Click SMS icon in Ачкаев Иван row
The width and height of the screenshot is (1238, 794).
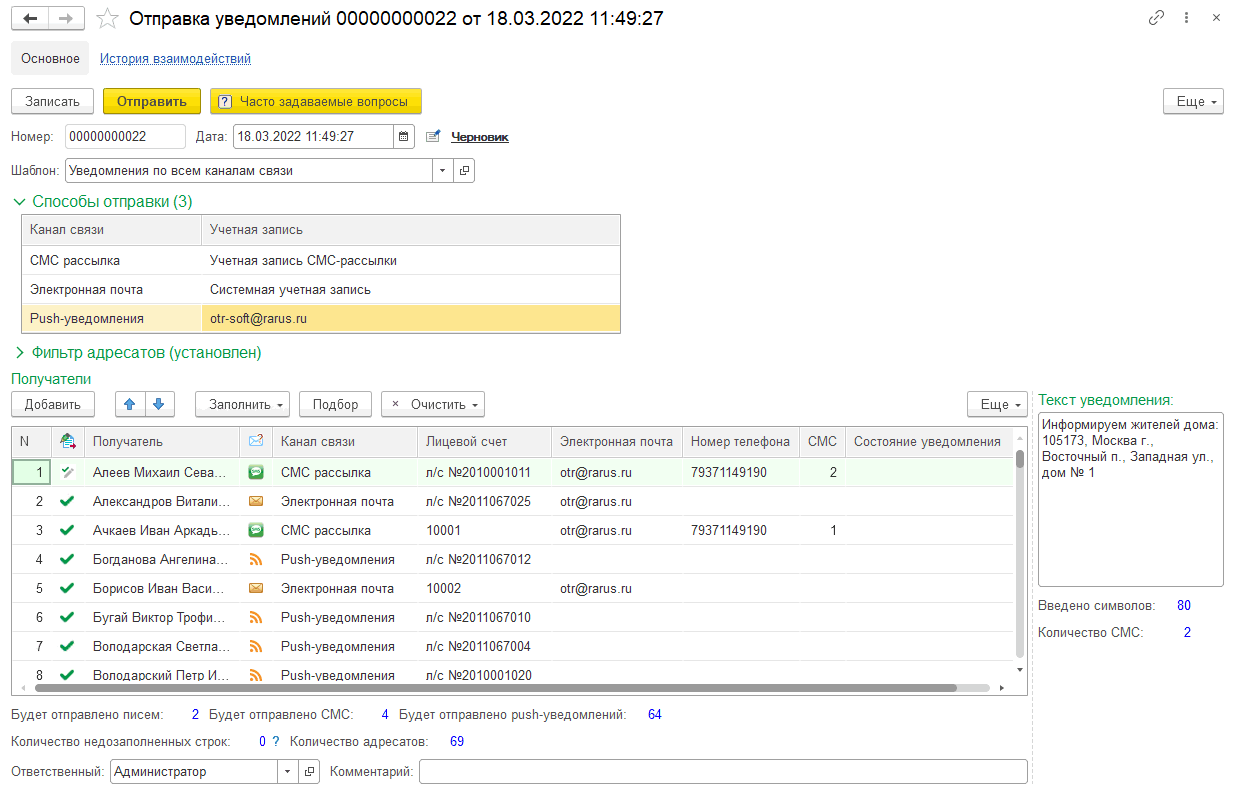tap(255, 530)
